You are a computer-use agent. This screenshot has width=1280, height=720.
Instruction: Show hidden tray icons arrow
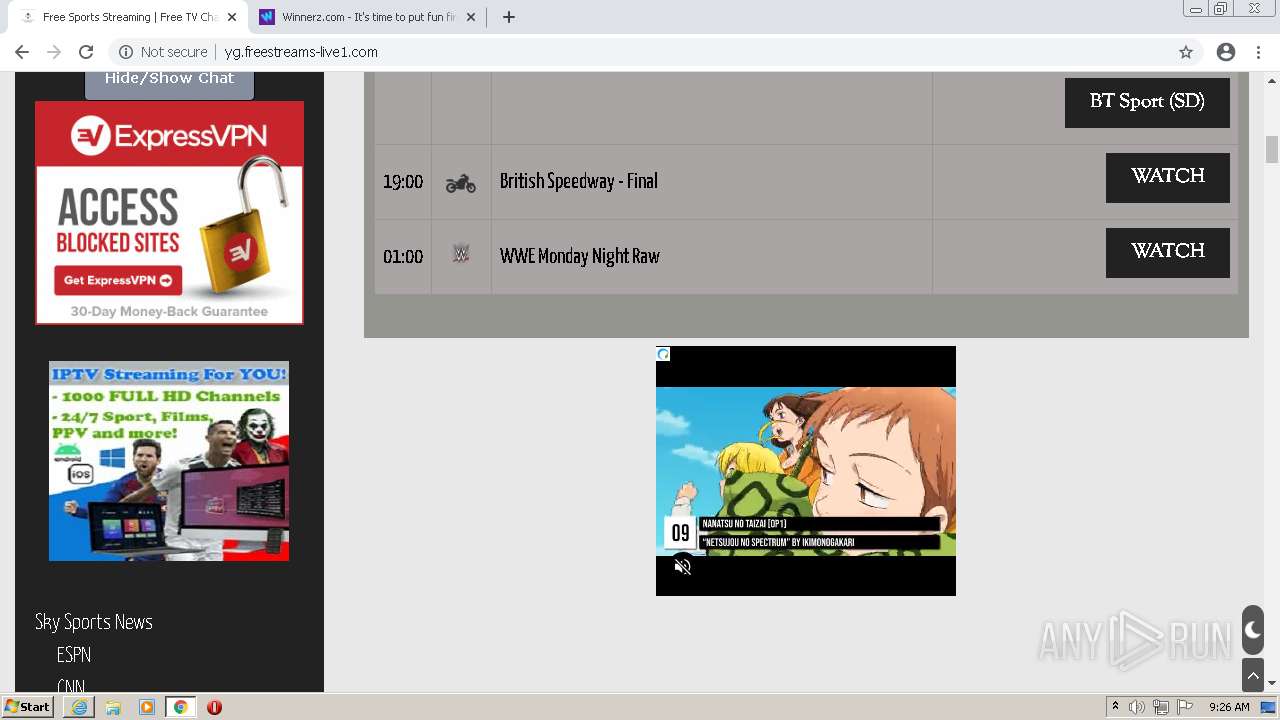(1115, 707)
